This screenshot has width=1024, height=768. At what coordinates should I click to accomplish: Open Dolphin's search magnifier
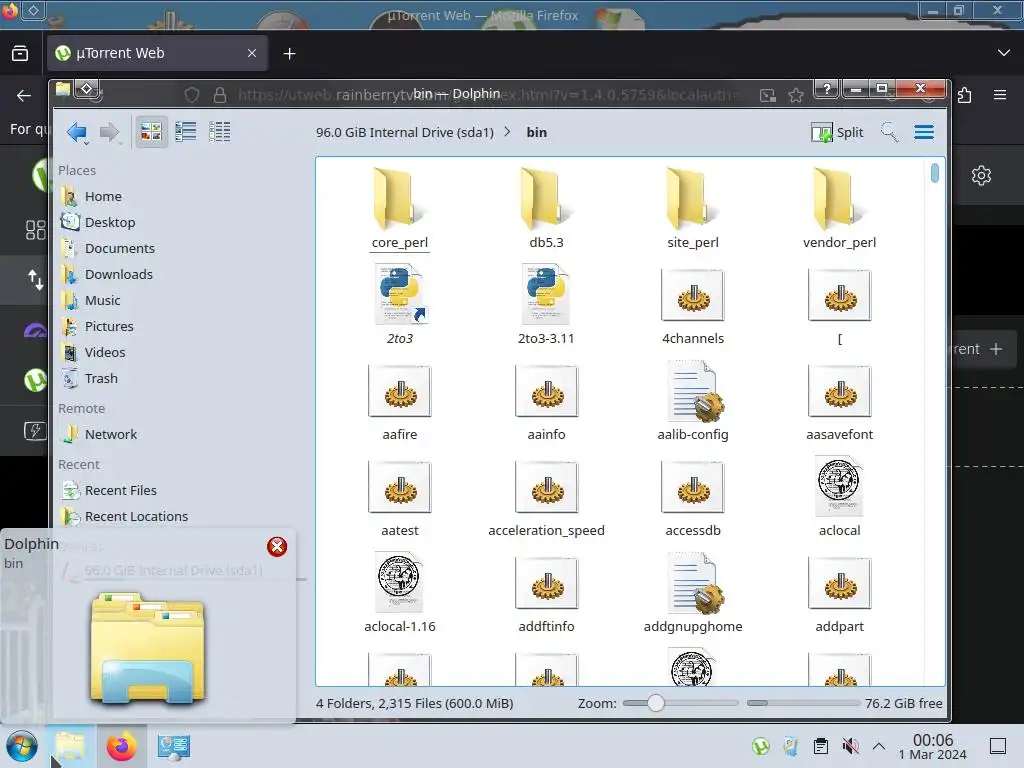point(889,133)
